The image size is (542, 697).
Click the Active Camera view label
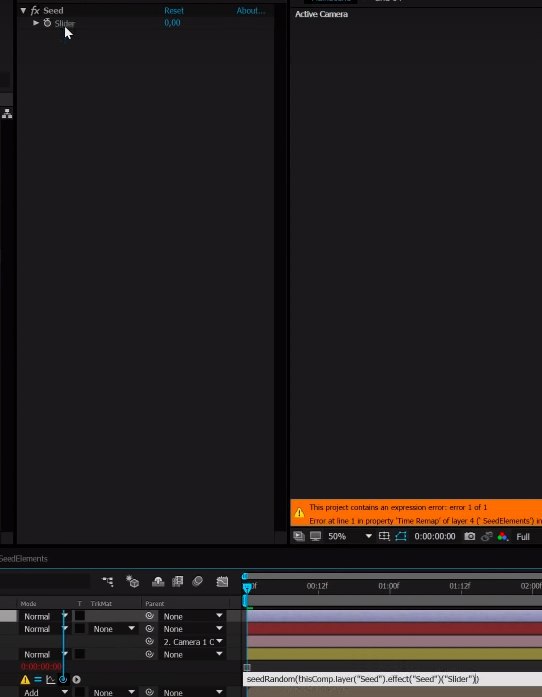[321, 14]
